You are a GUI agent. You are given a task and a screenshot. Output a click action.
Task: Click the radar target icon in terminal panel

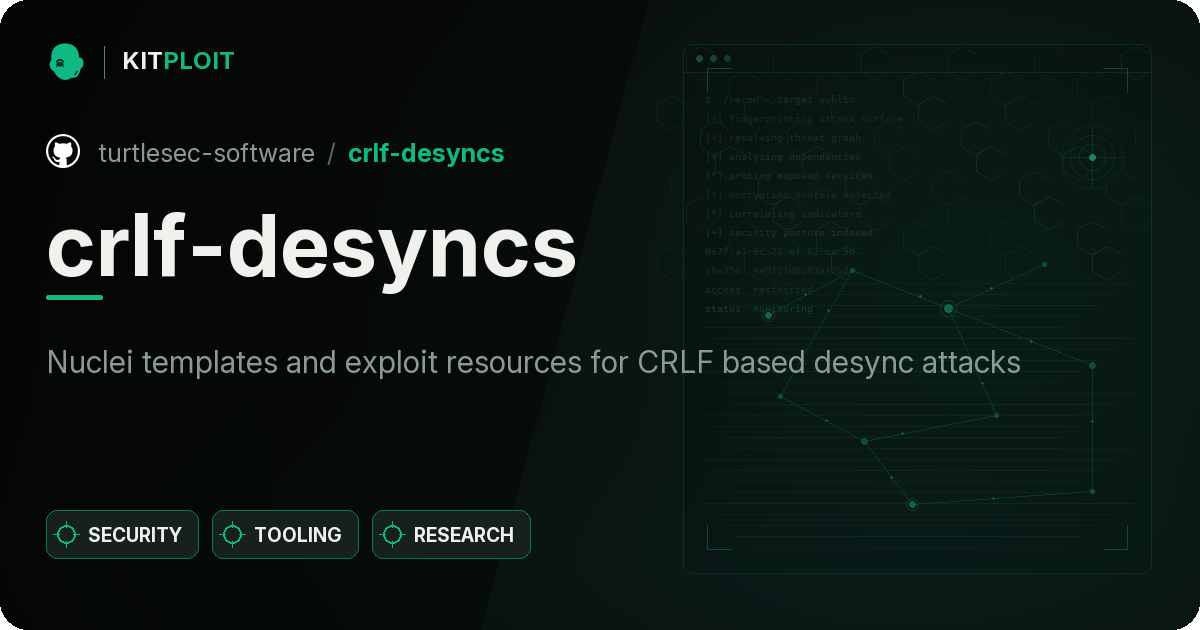pyautogui.click(x=1092, y=157)
